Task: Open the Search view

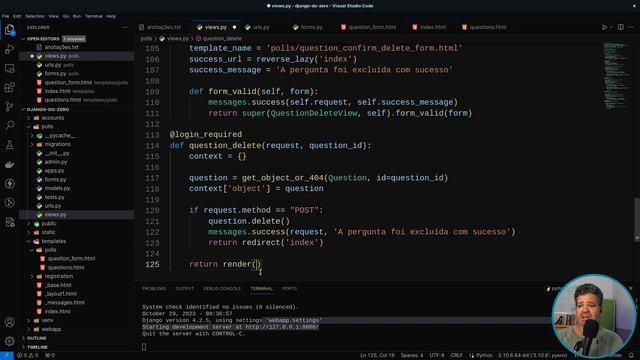Action: [x=9, y=125]
